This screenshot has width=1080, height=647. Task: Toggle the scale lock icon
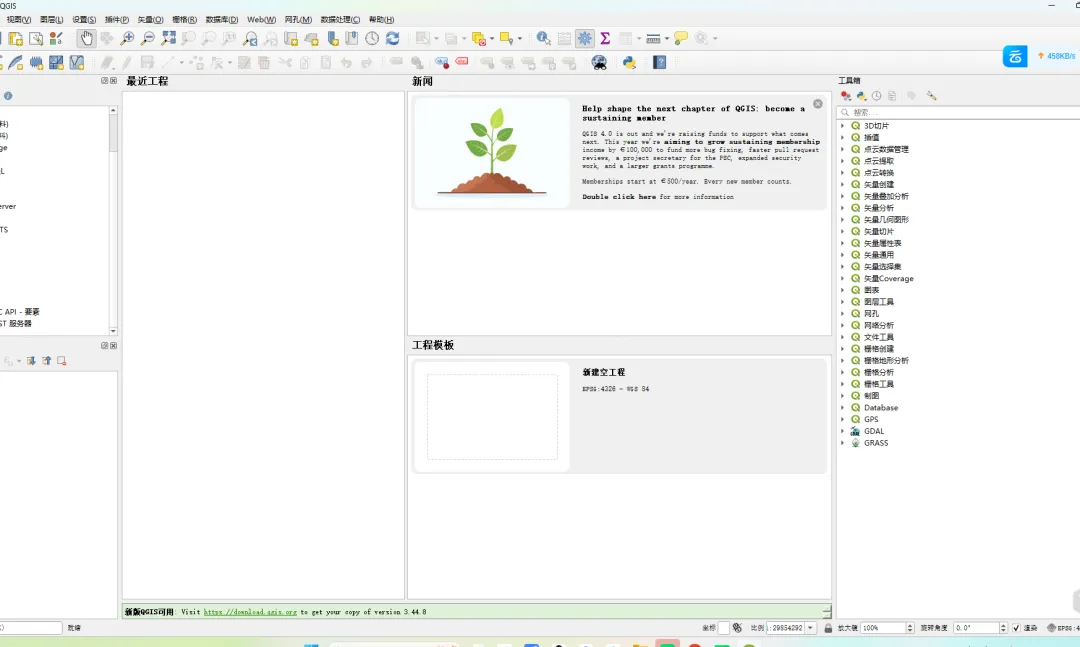coord(828,628)
